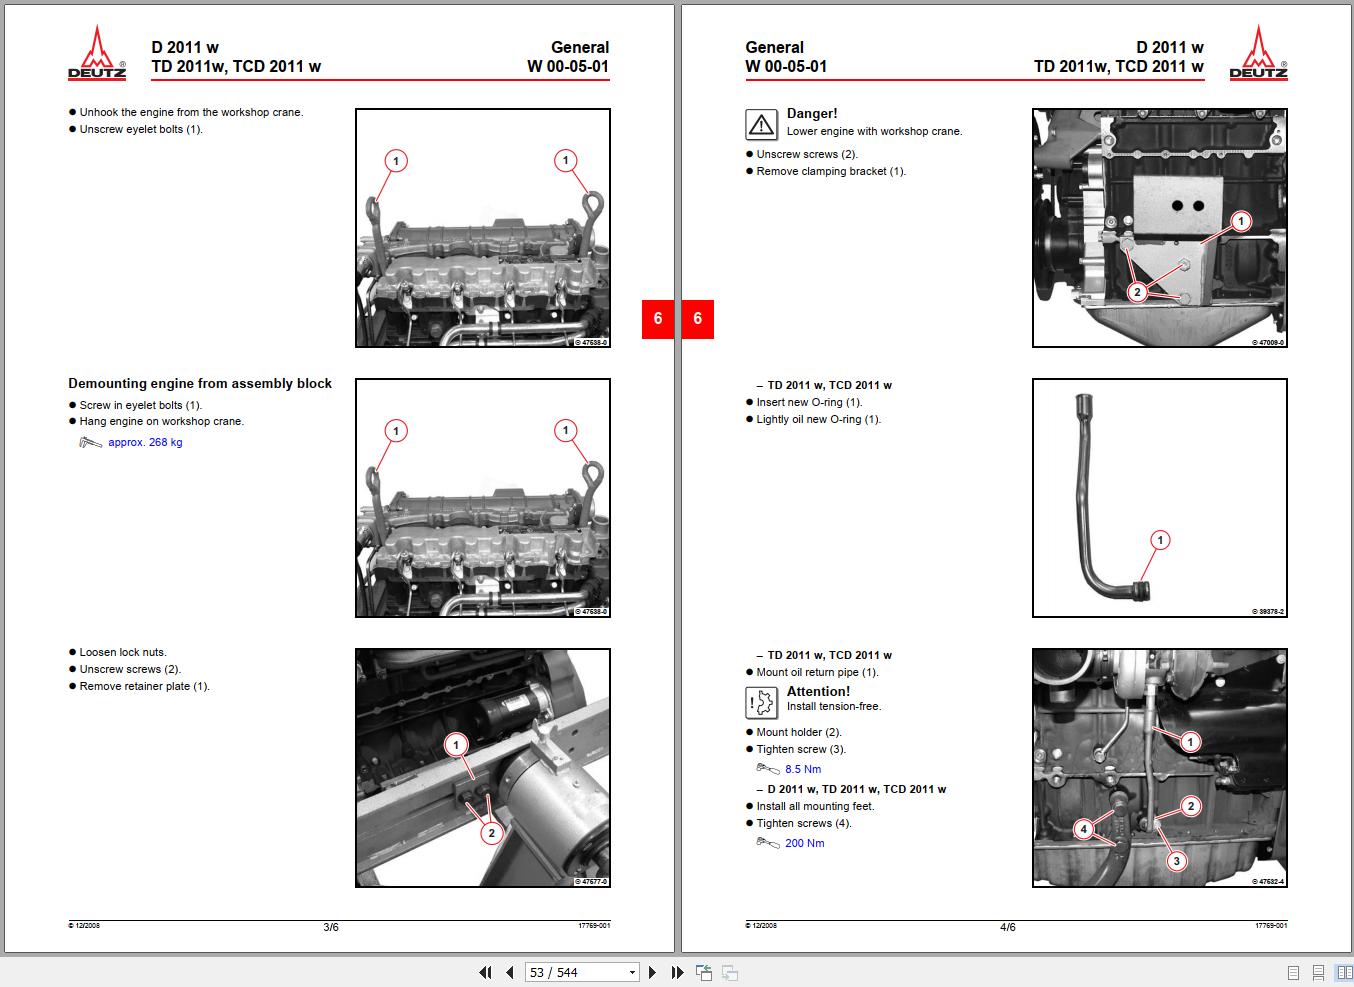
Task: Click the Danger warning triangle icon
Action: coord(761,125)
